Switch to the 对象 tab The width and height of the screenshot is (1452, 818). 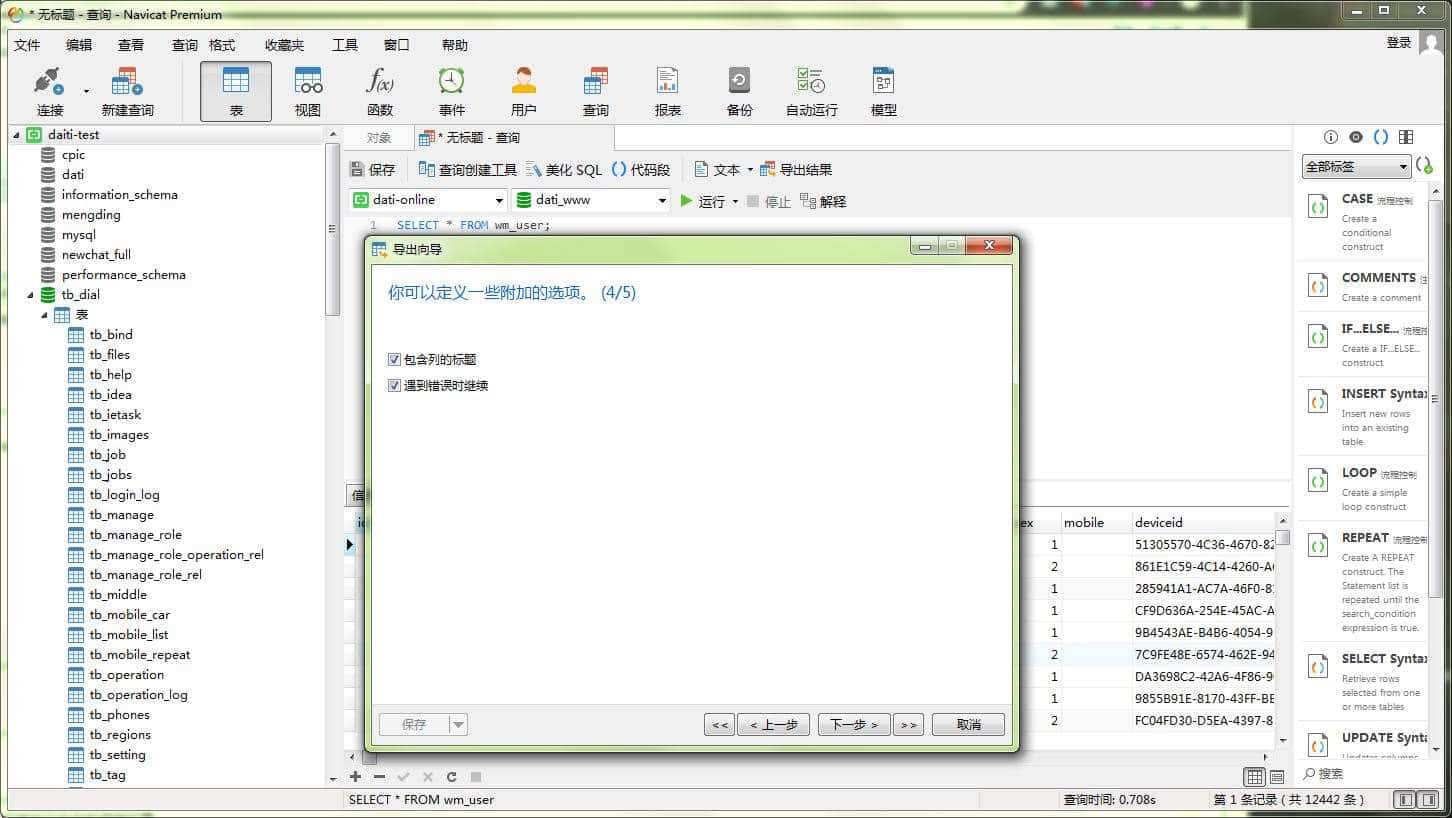point(379,137)
